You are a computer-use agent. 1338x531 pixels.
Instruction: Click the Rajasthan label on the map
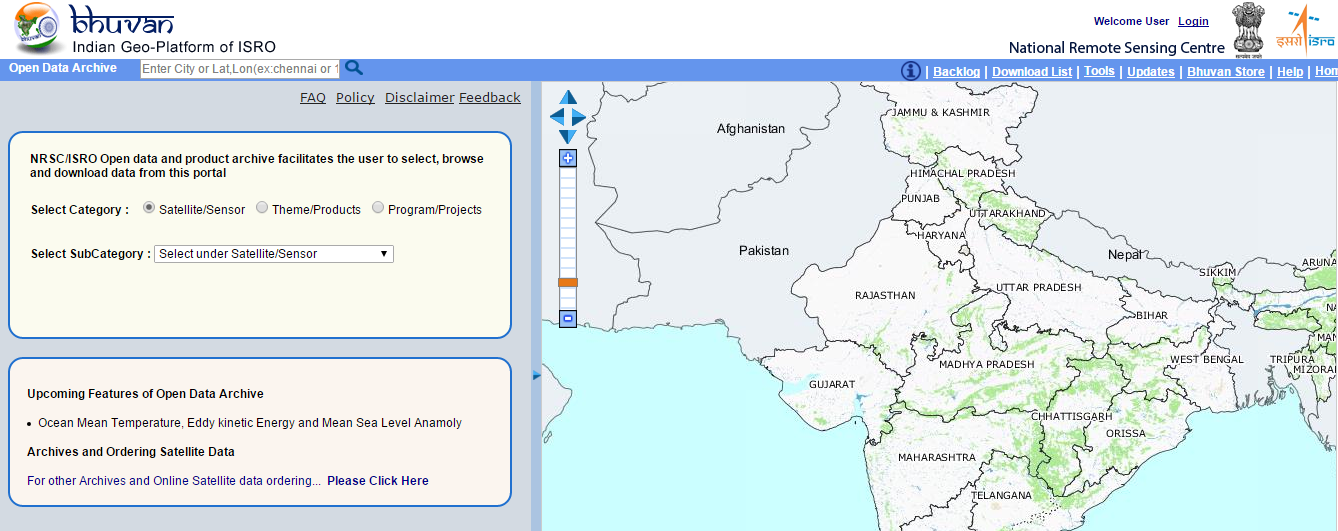click(885, 296)
